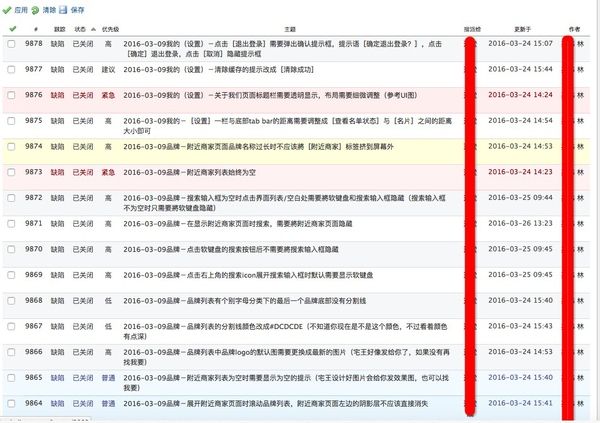Open issue number 9868 link

point(34,301)
